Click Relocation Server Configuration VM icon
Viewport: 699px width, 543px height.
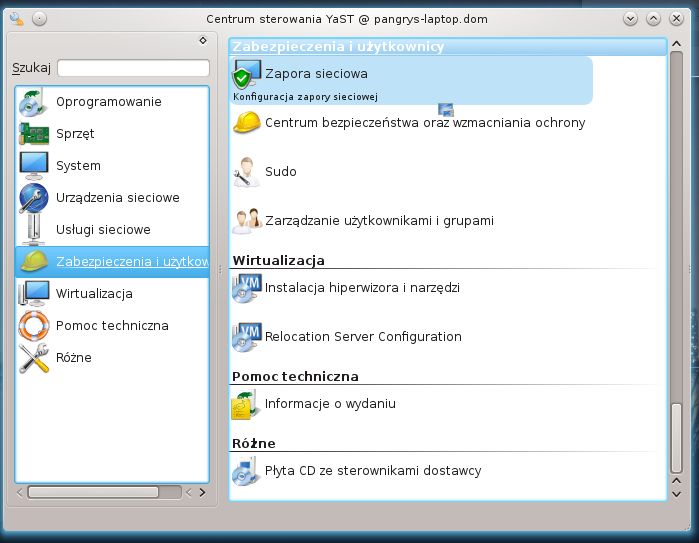[247, 337]
